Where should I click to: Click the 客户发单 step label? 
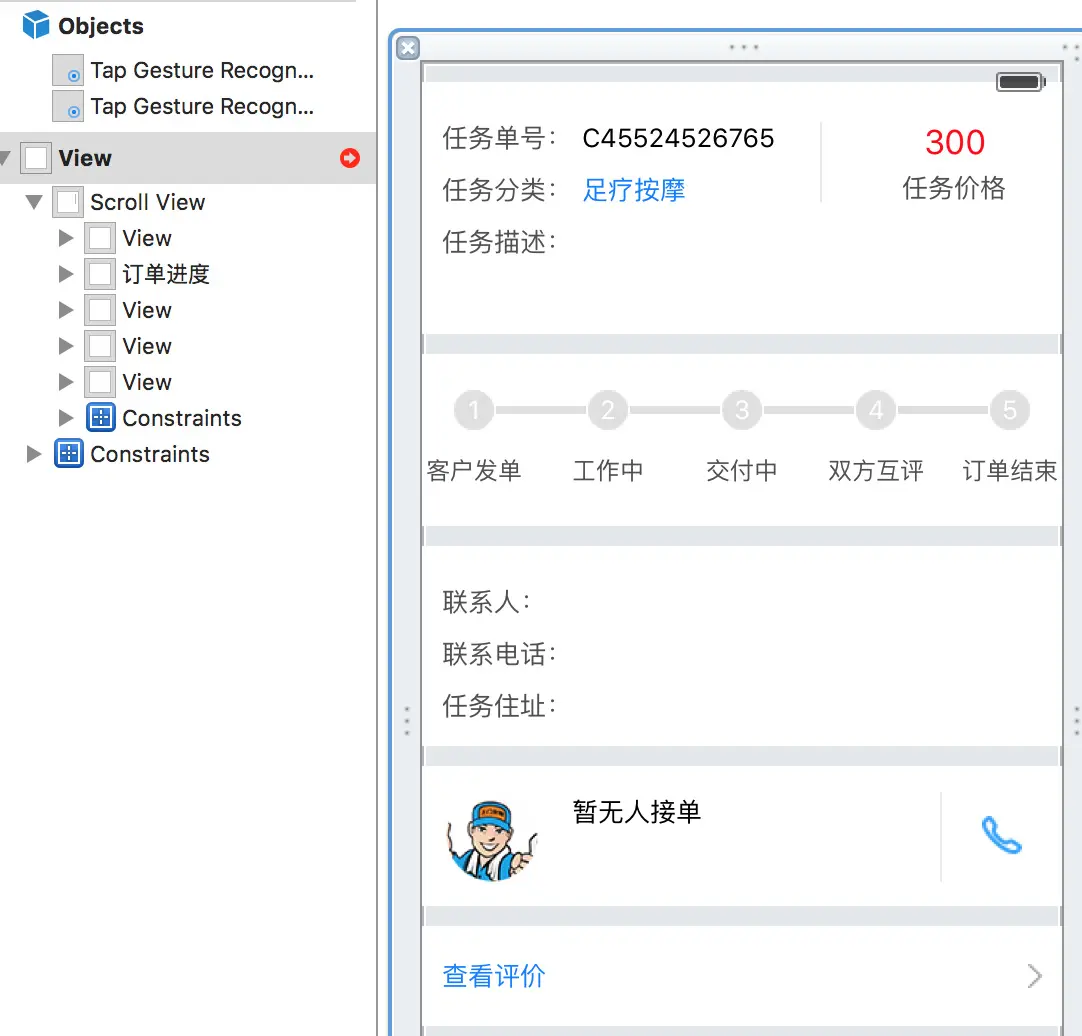474,471
